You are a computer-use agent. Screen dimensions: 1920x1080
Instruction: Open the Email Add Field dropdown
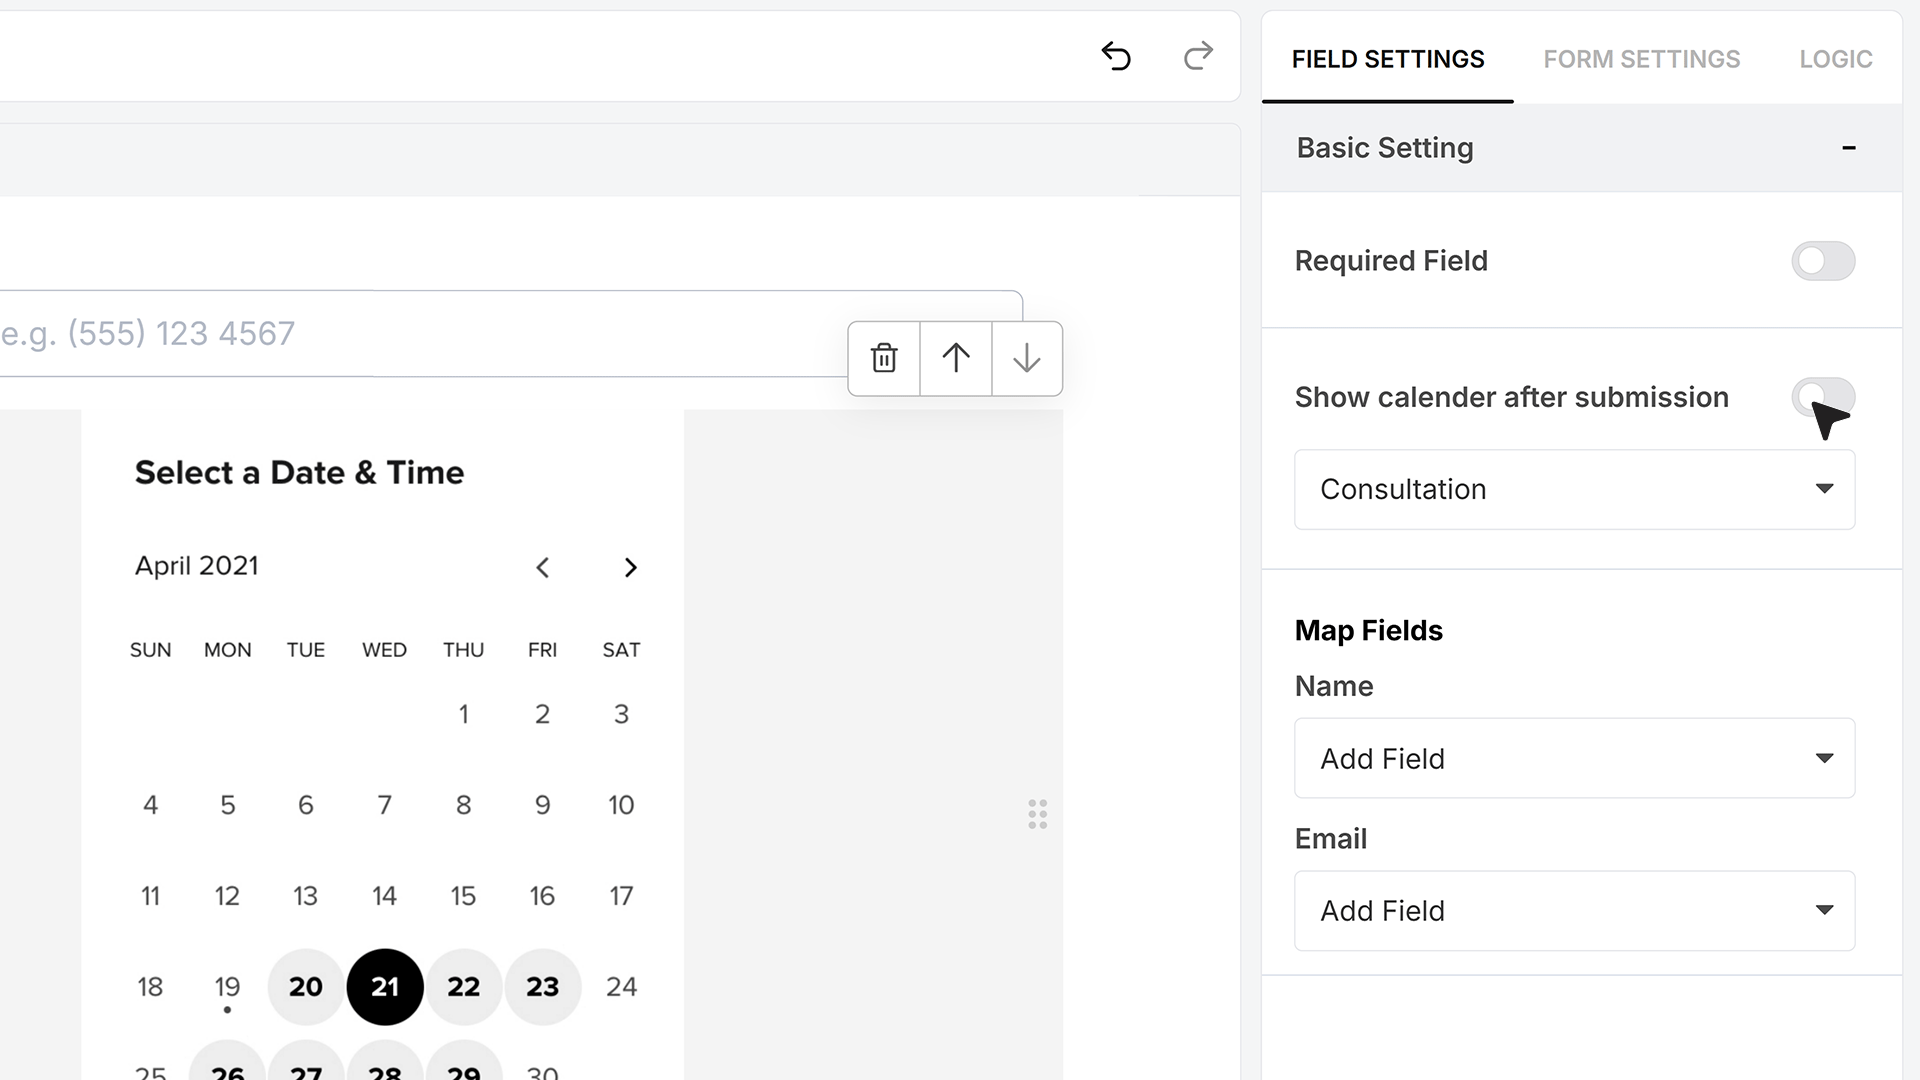[x=1575, y=911]
